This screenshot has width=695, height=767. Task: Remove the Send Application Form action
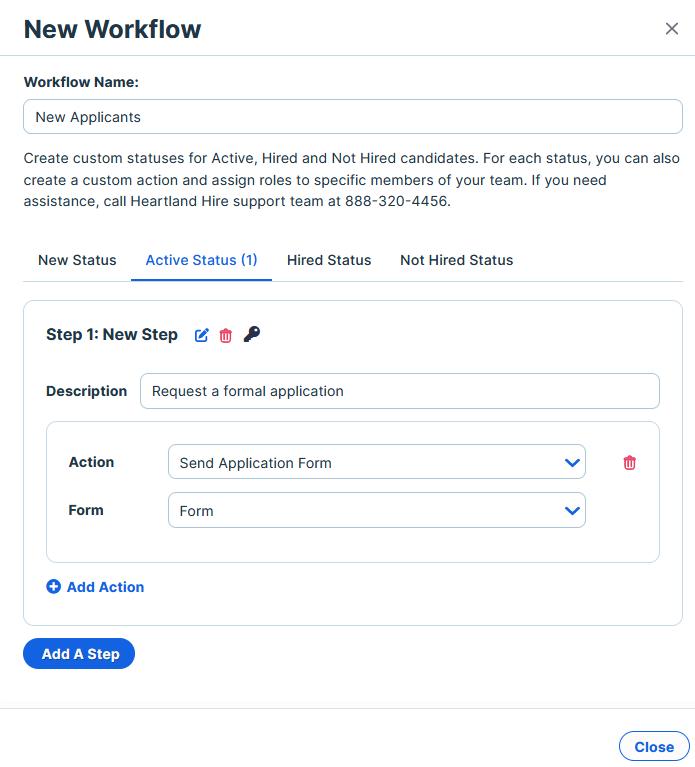click(629, 462)
